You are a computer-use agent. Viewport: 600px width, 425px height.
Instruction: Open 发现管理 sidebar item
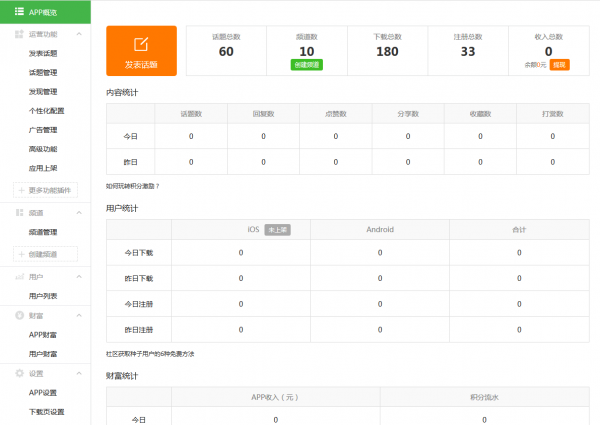tap(43, 91)
